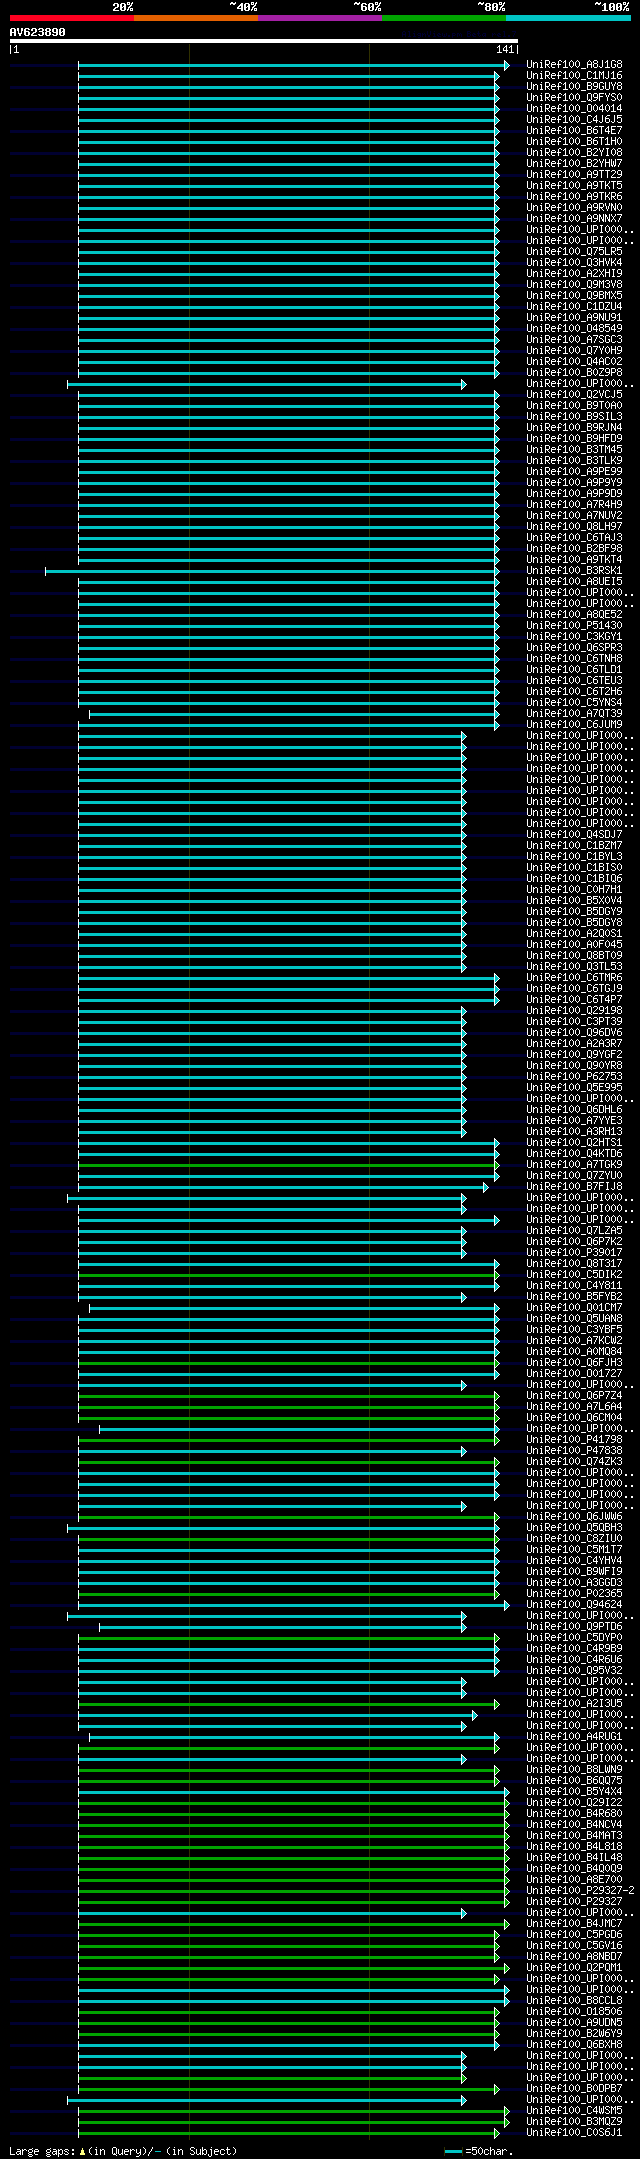The width and height of the screenshot is (640, 2159).
Task: Click the UniRef100_P47838 label
Action: point(574,1451)
